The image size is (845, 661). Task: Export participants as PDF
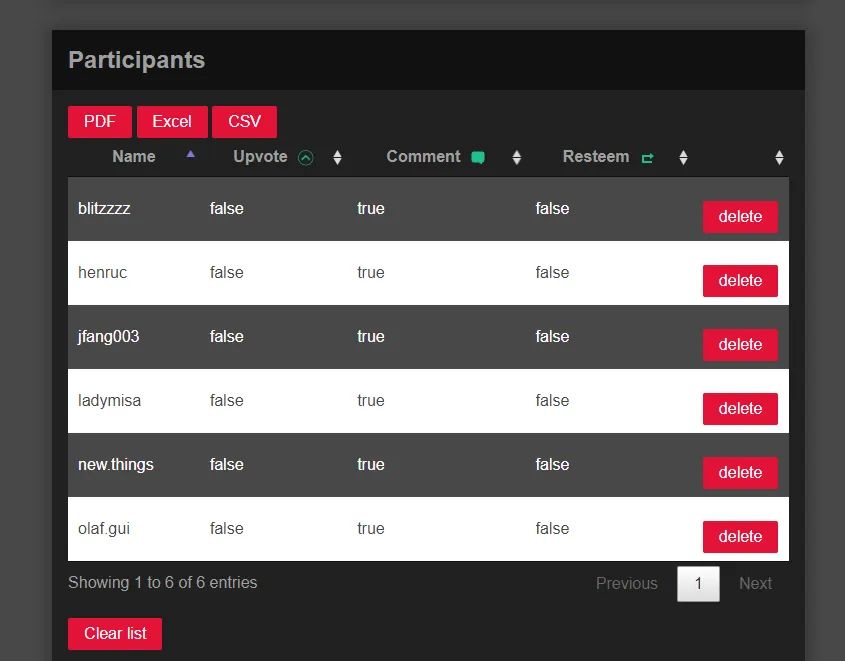point(100,122)
